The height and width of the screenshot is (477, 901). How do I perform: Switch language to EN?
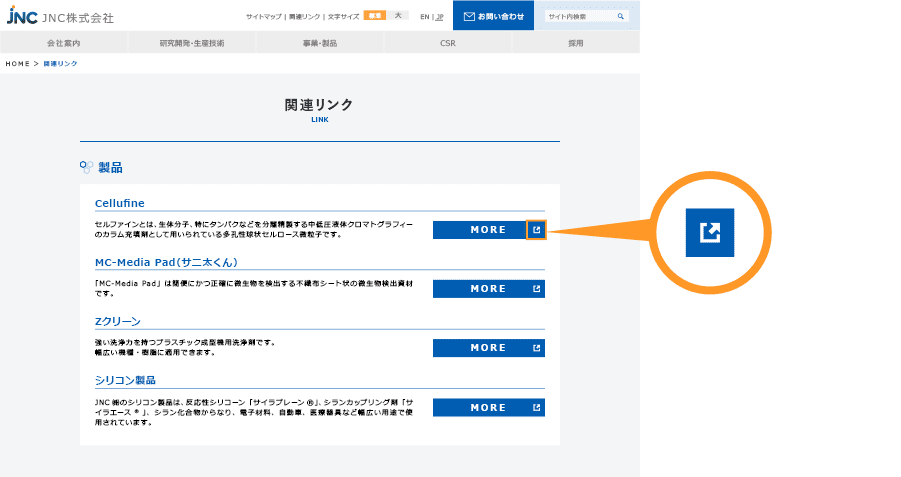coord(425,17)
